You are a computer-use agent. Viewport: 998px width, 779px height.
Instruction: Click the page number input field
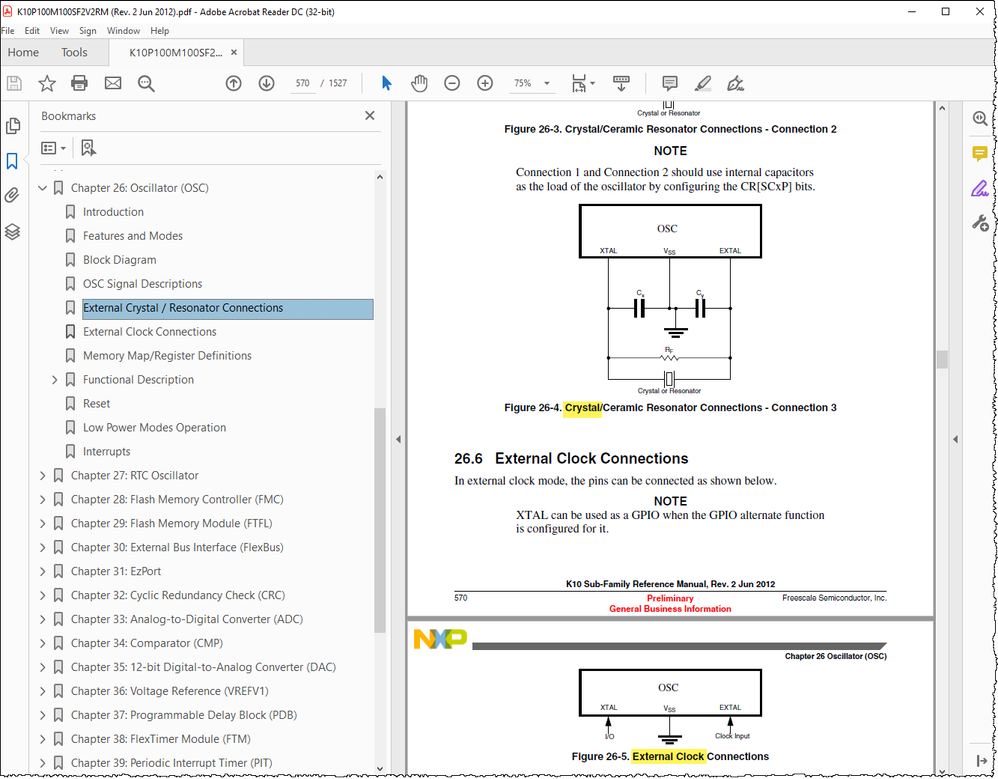point(302,83)
